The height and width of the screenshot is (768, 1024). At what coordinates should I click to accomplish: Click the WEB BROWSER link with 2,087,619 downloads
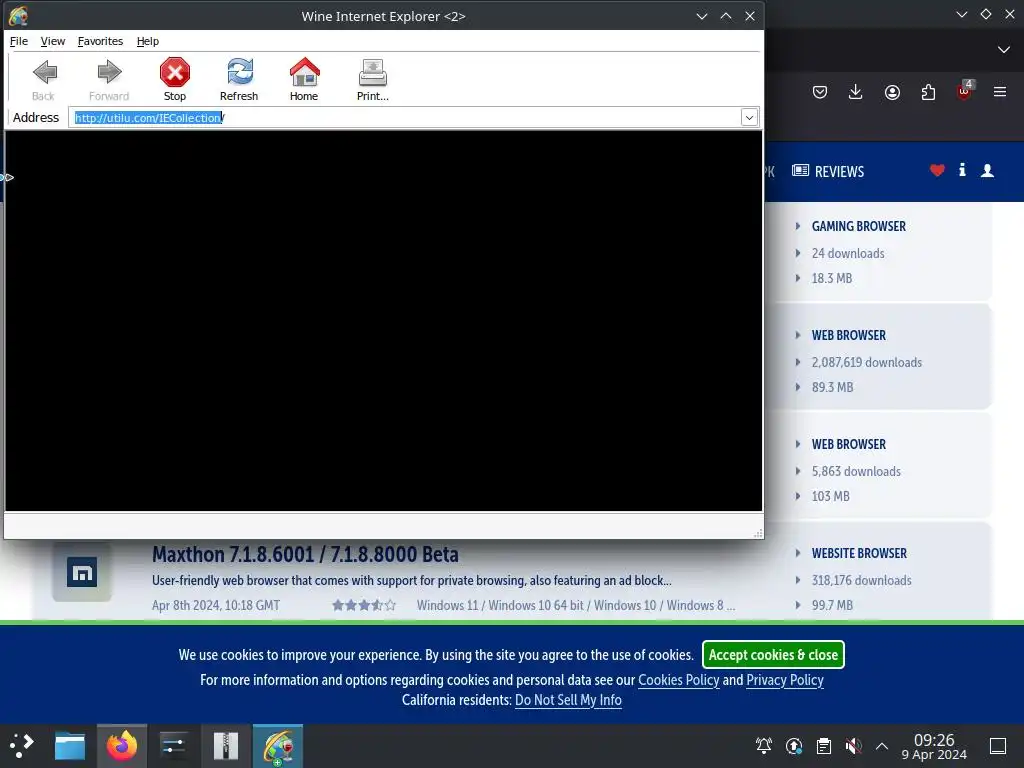848,335
